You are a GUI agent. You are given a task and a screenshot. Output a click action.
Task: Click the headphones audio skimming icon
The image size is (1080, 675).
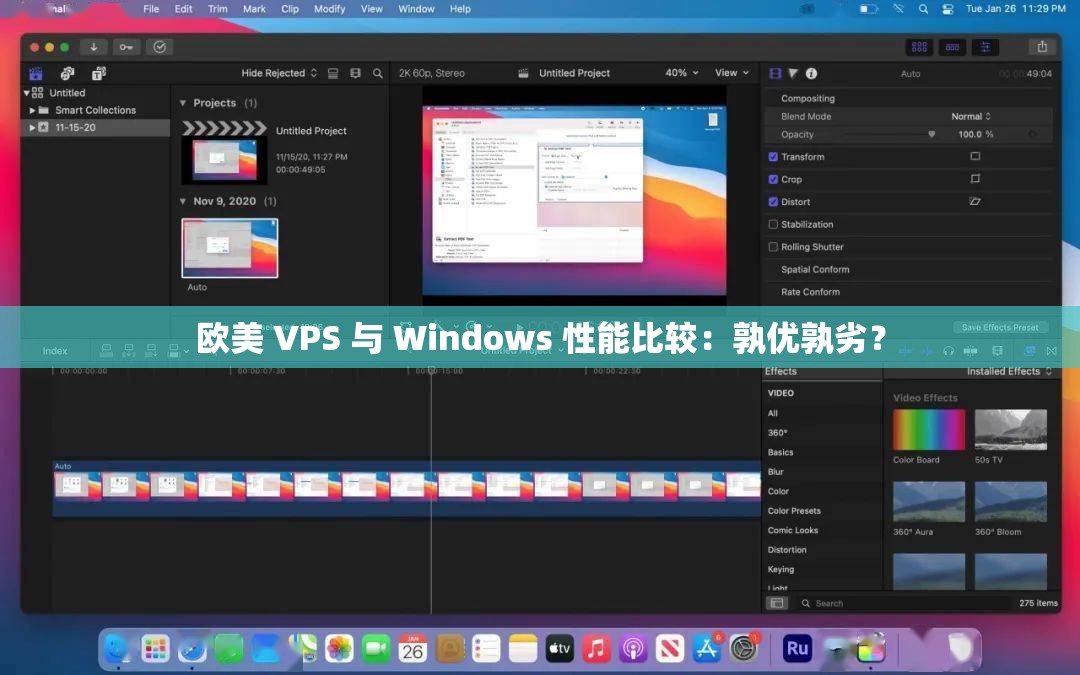948,351
